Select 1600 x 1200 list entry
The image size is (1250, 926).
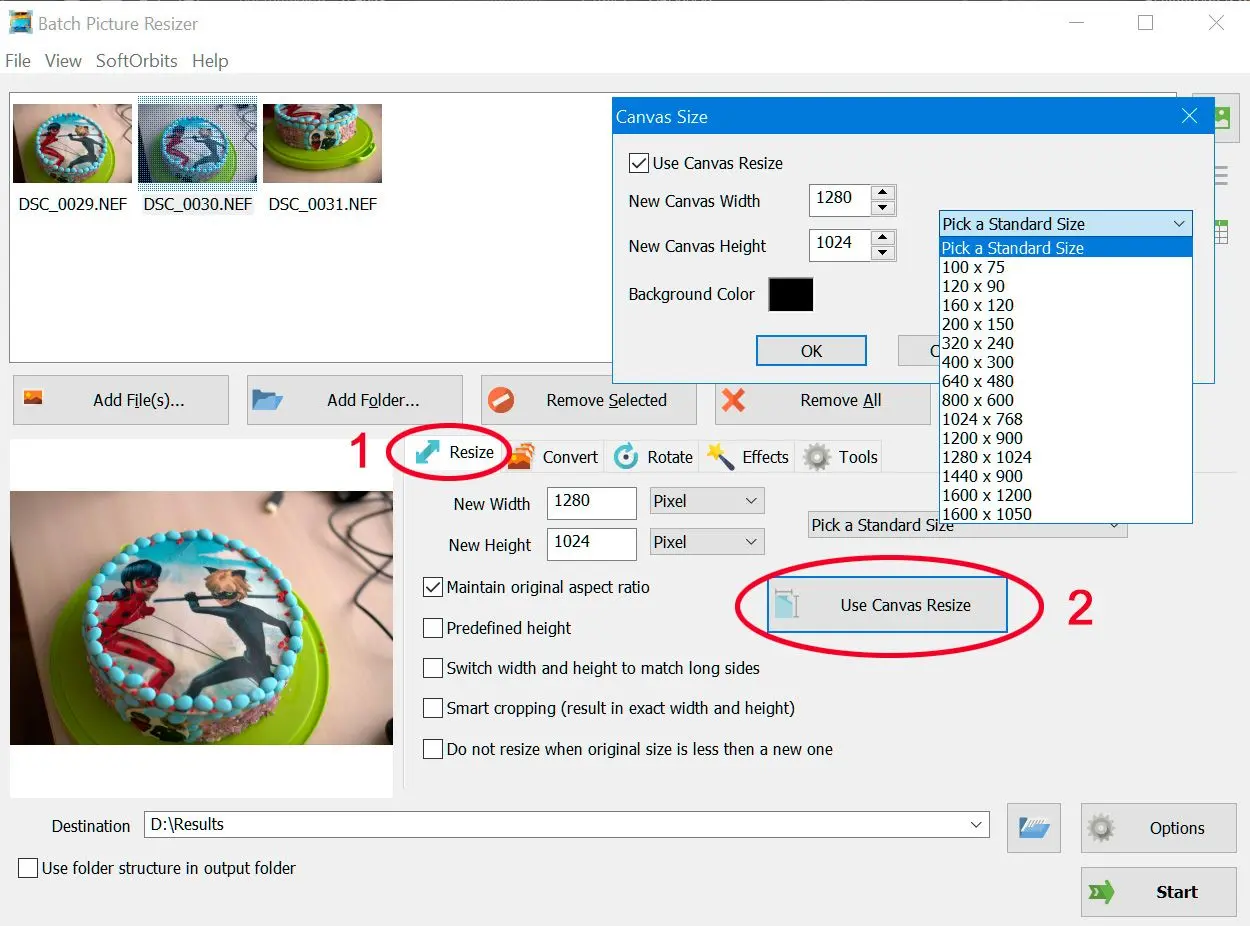[x=1066, y=495]
